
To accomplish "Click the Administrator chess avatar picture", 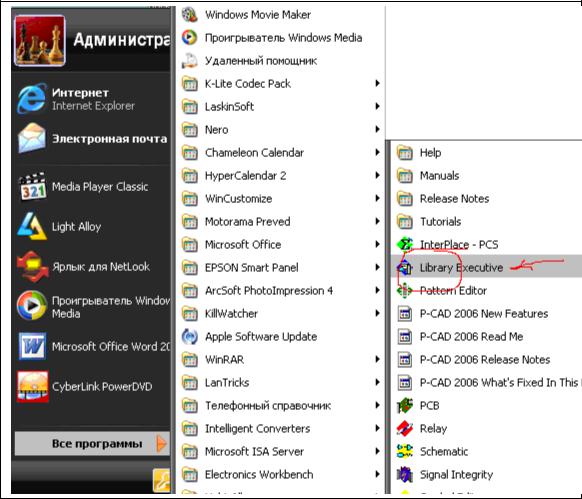I will 39,41.
